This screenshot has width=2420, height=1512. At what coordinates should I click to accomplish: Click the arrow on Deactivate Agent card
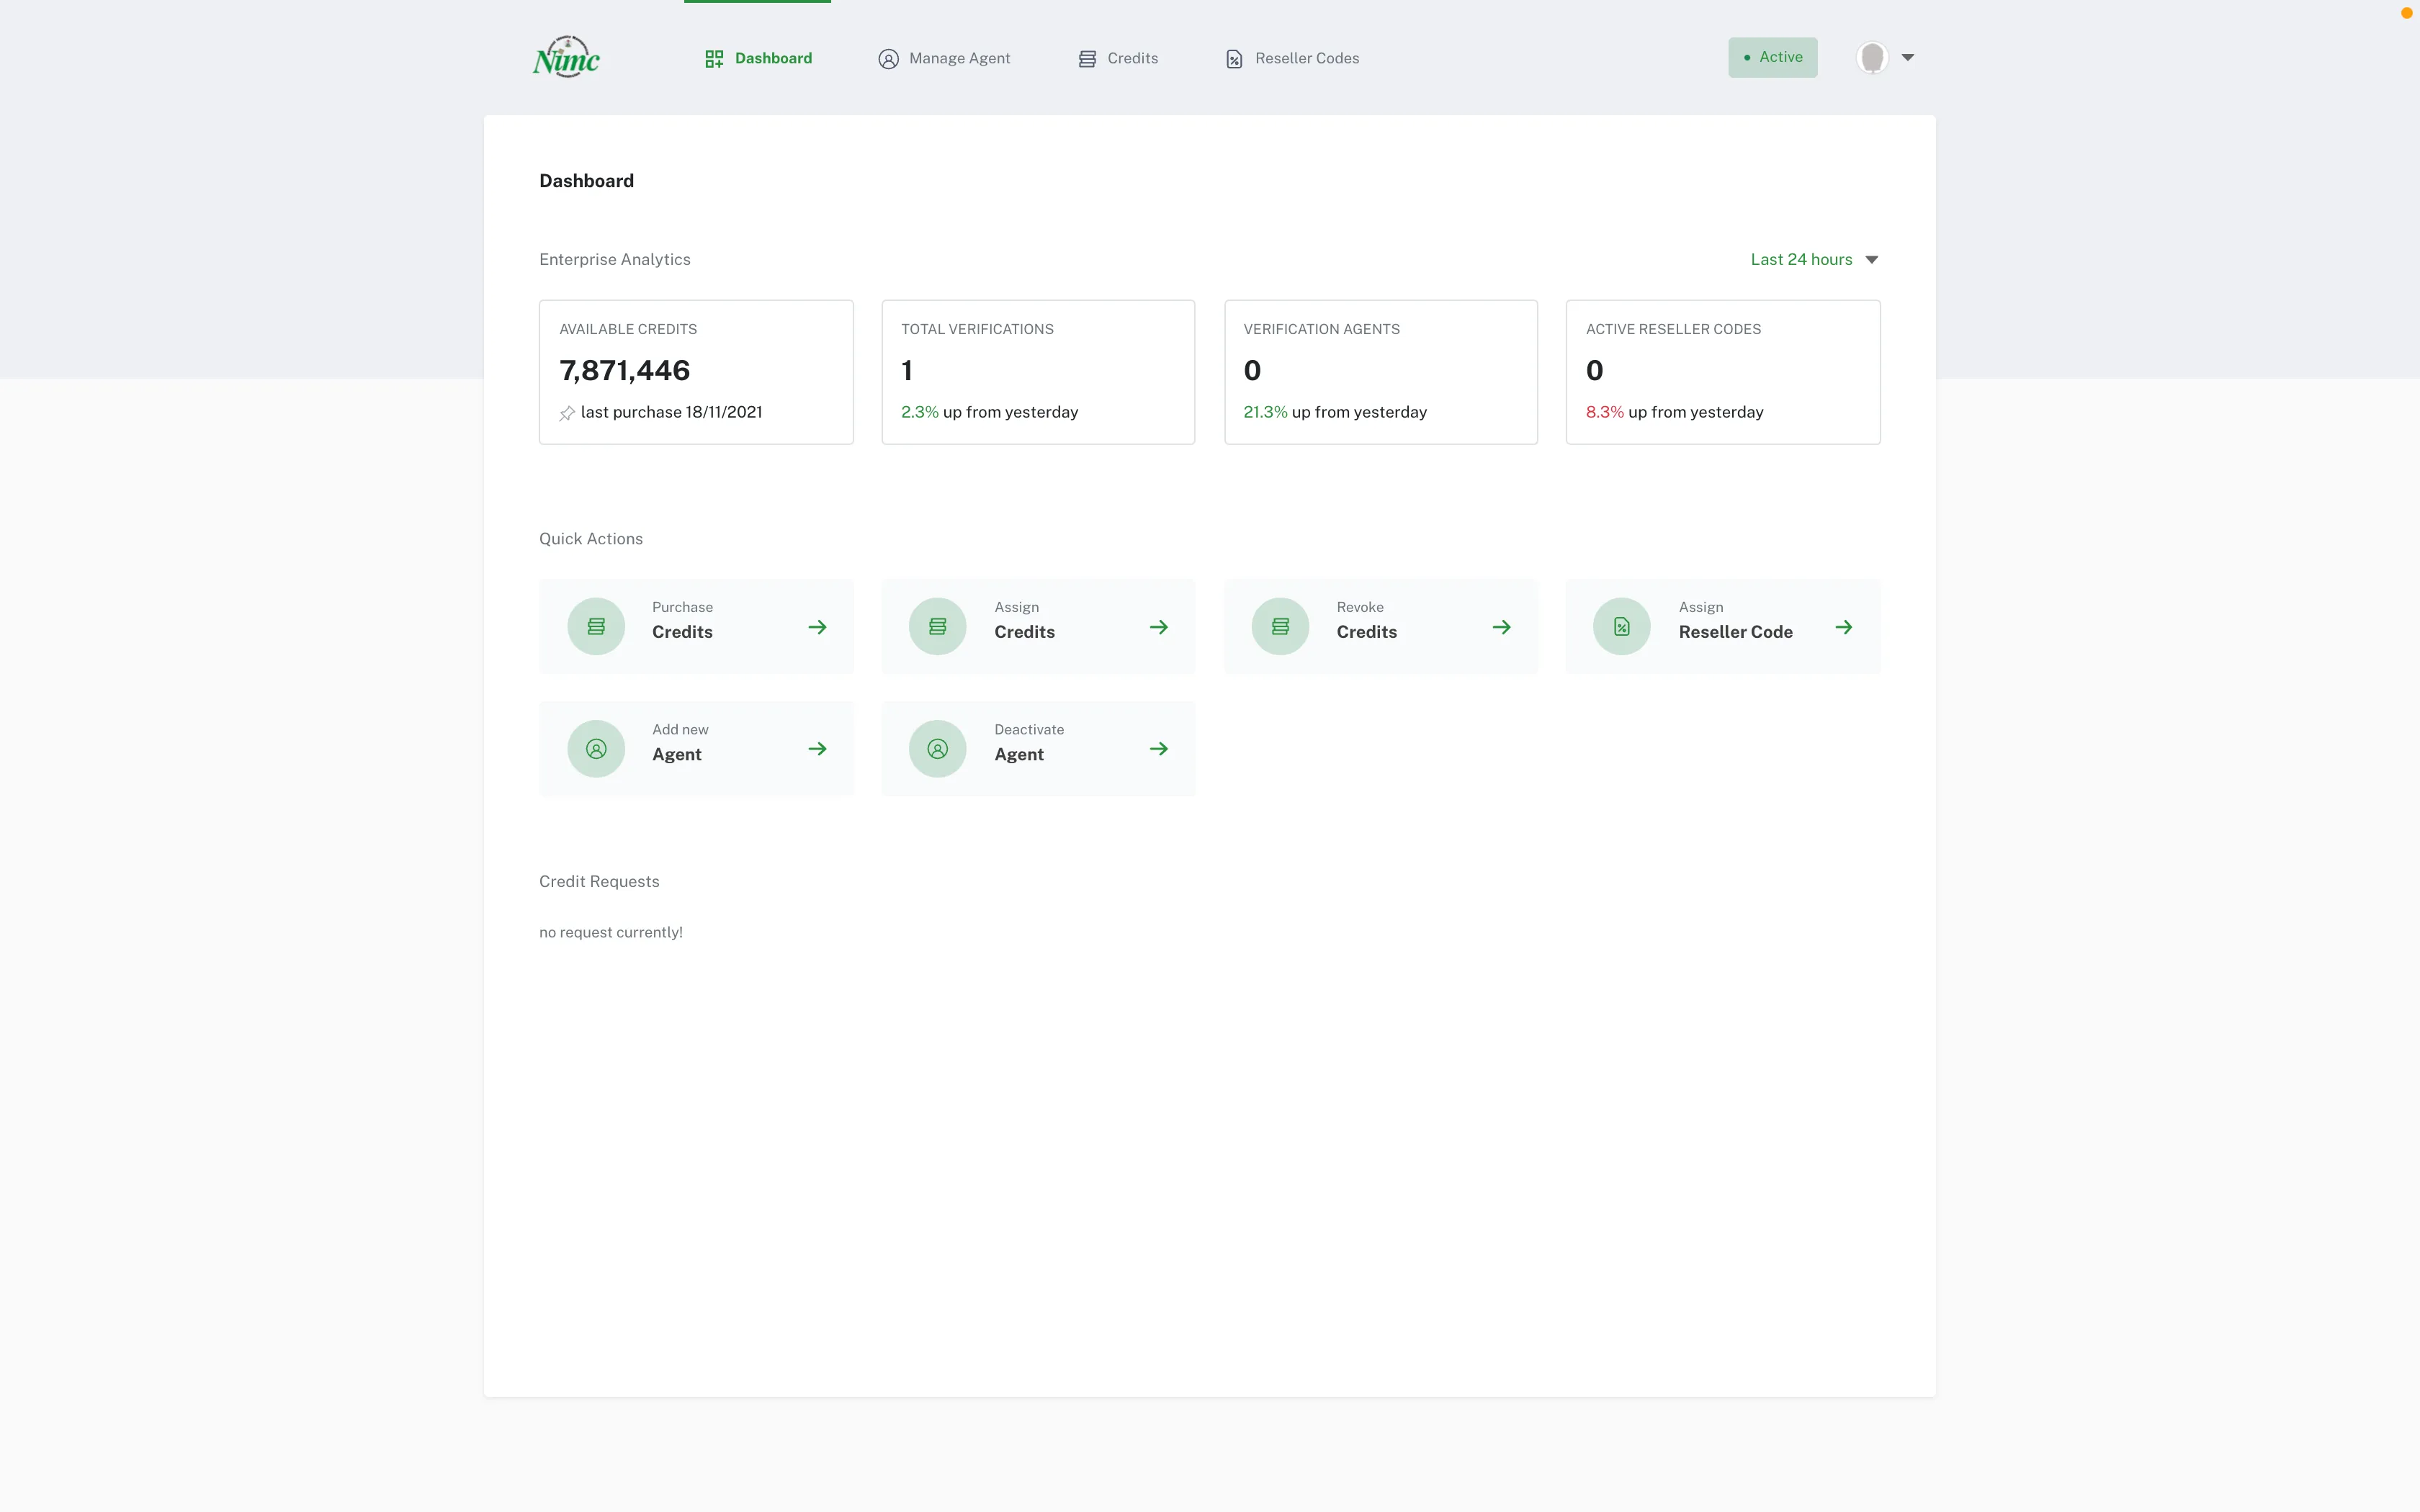[1159, 749]
